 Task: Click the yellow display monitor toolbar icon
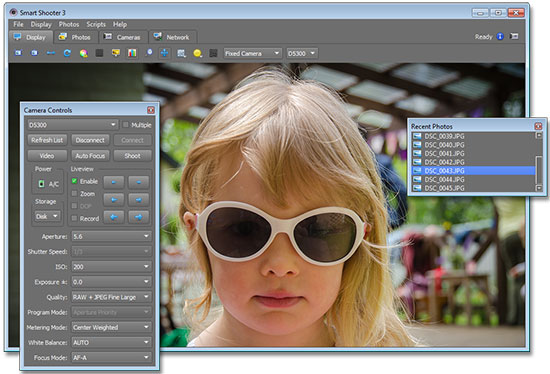[116, 53]
